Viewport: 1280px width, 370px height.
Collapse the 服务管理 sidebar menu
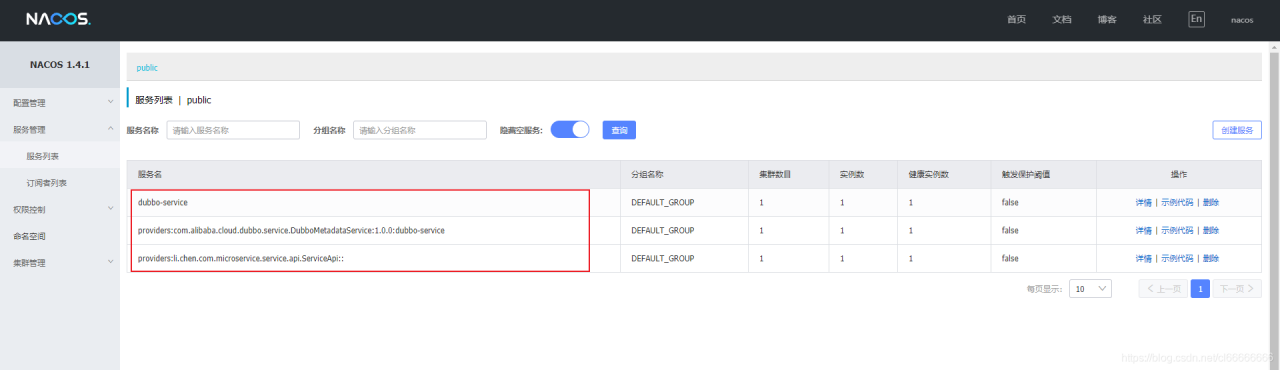coord(60,129)
